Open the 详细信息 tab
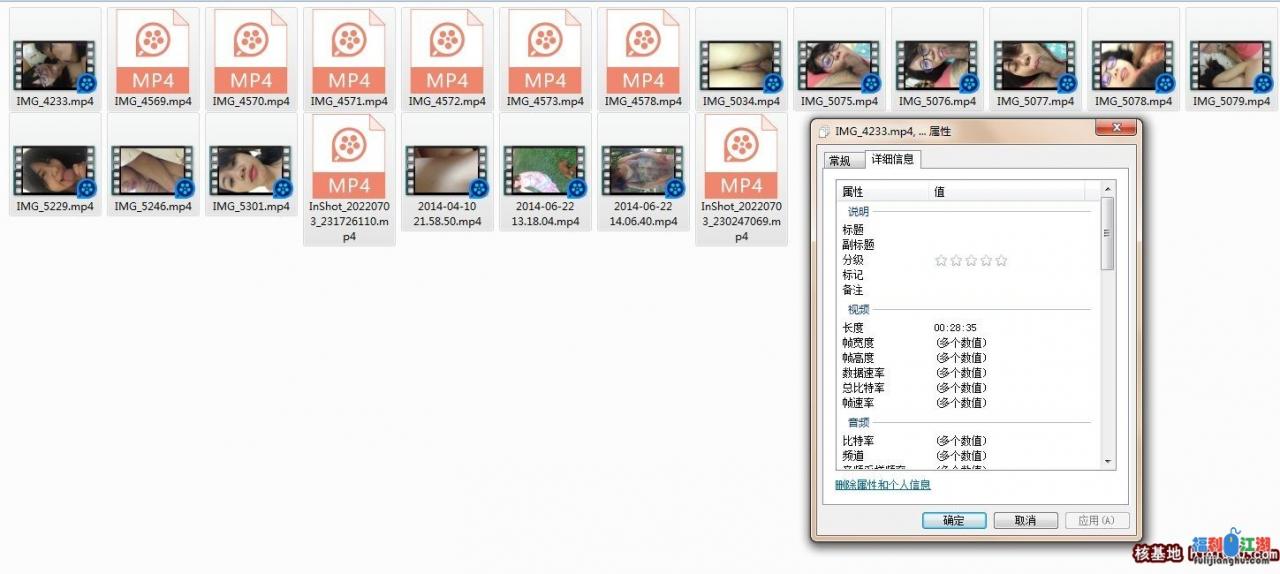1280x574 pixels. pyautogui.click(x=892, y=159)
